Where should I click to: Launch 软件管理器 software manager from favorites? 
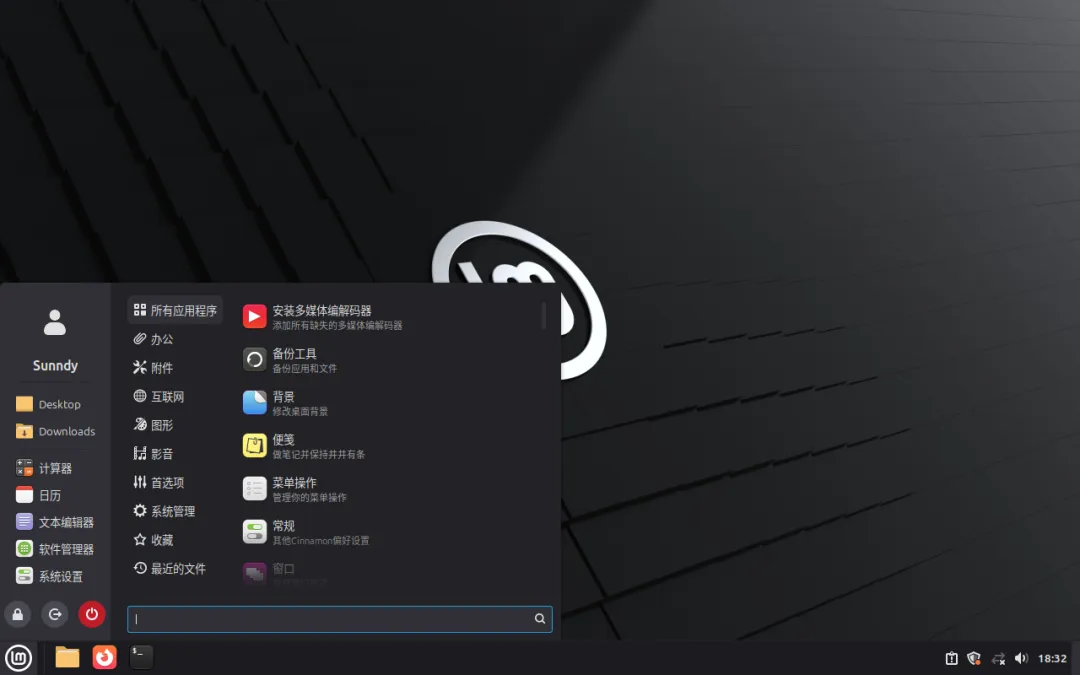click(x=55, y=549)
